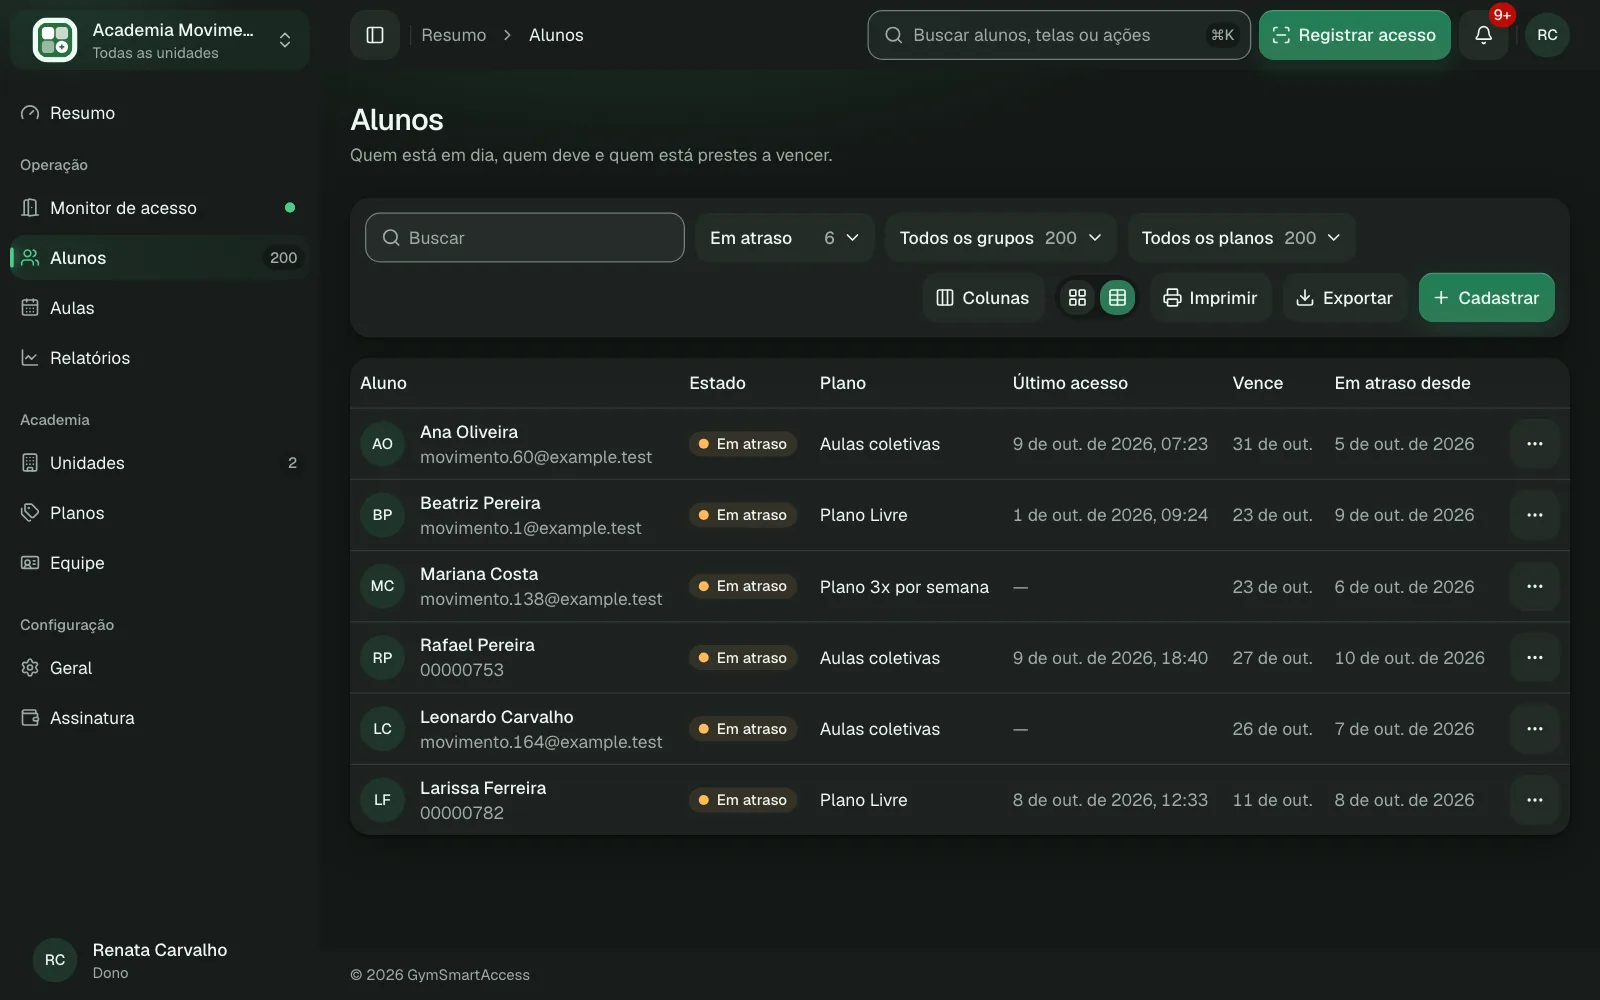This screenshot has height=1000, width=1600.
Task: Sort by the Vence column header
Action: (x=1257, y=383)
